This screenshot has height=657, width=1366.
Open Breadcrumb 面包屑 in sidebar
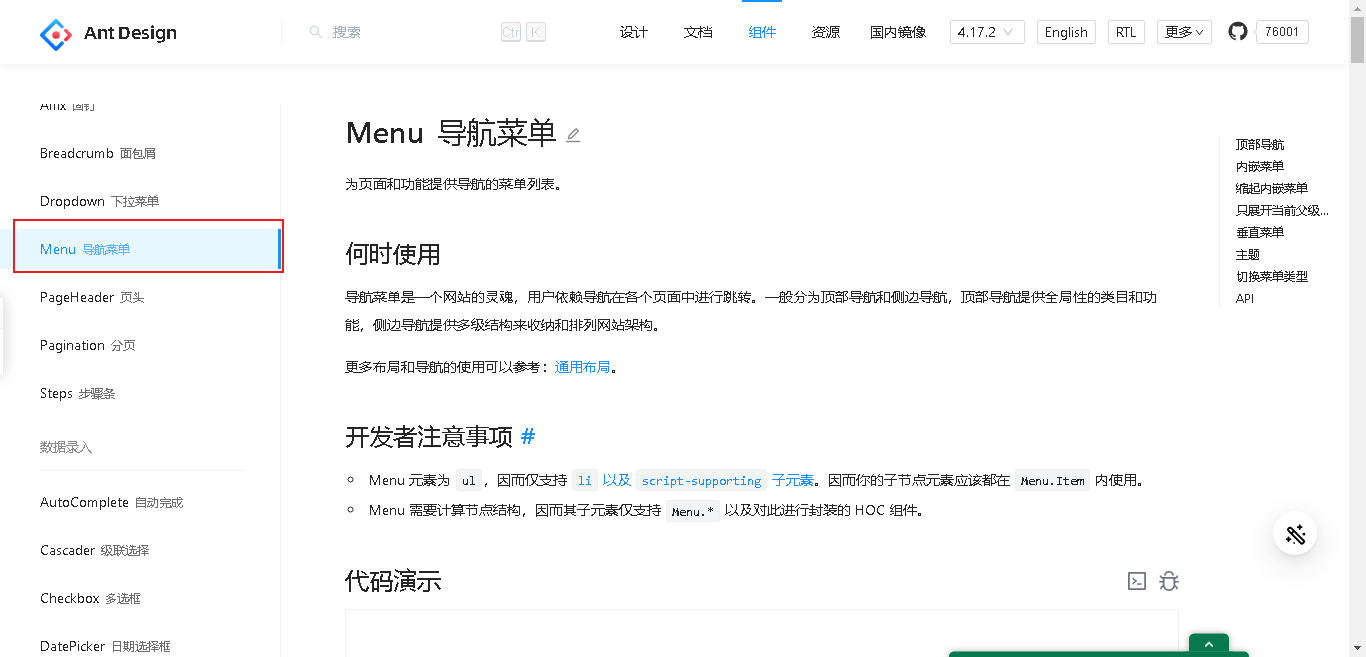point(98,153)
